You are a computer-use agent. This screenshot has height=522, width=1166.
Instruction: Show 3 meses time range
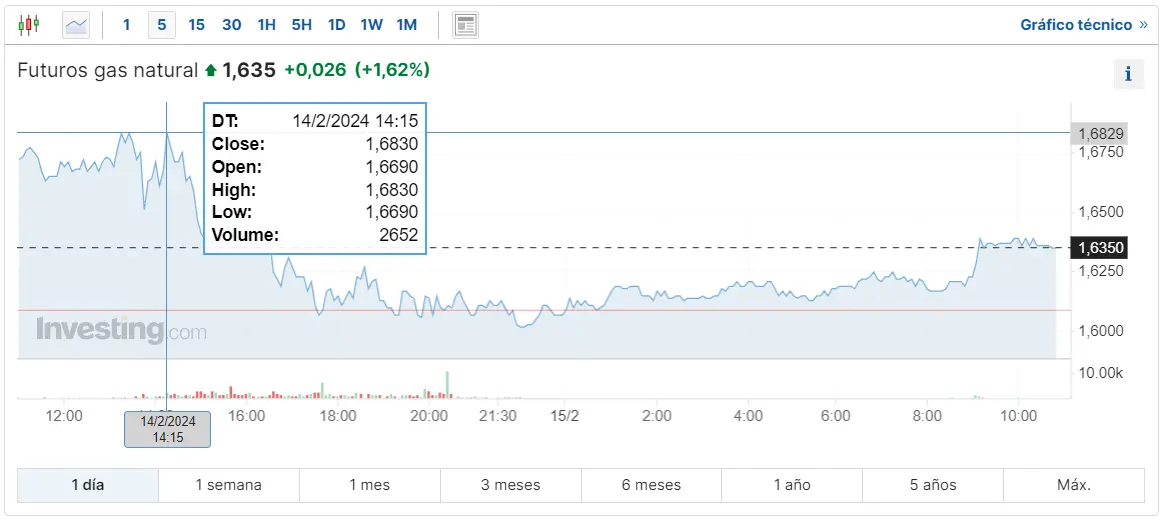click(510, 485)
